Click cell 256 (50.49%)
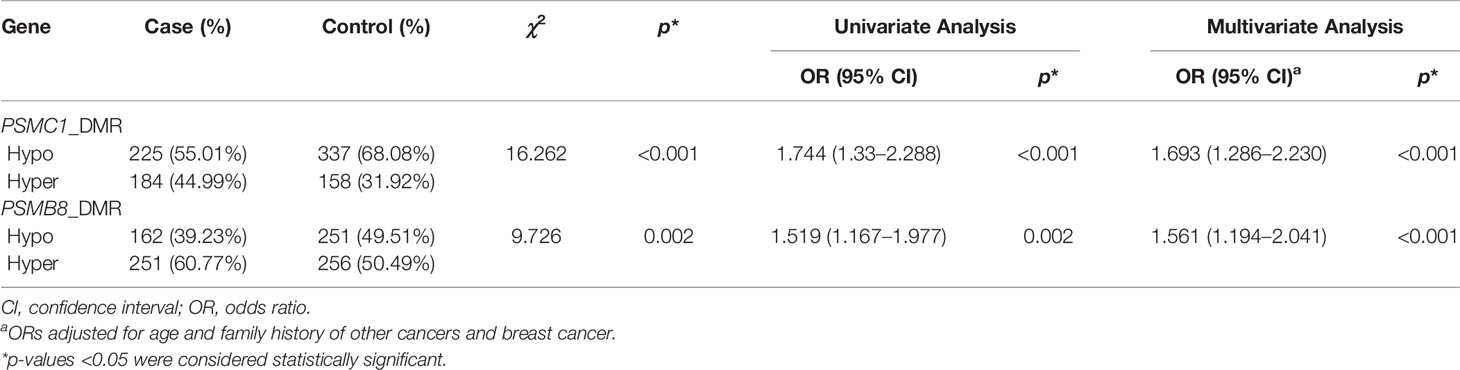This screenshot has height=370, width=1460. 381,261
